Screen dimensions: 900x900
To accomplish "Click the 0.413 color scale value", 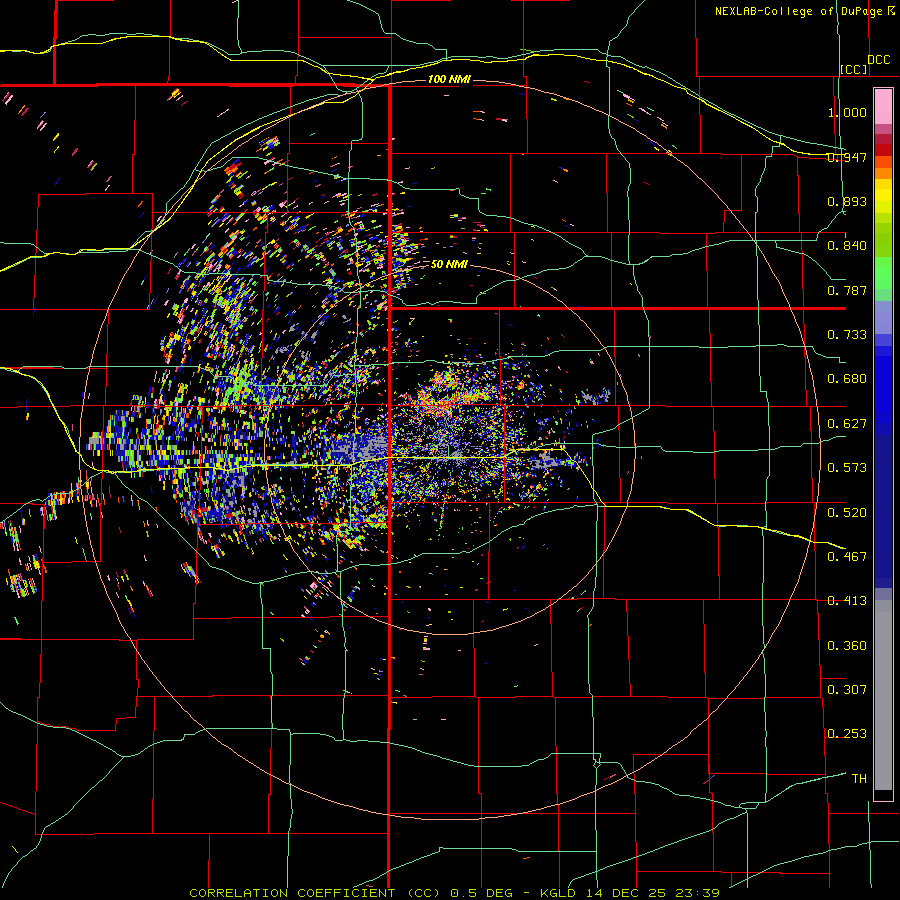I will [847, 601].
